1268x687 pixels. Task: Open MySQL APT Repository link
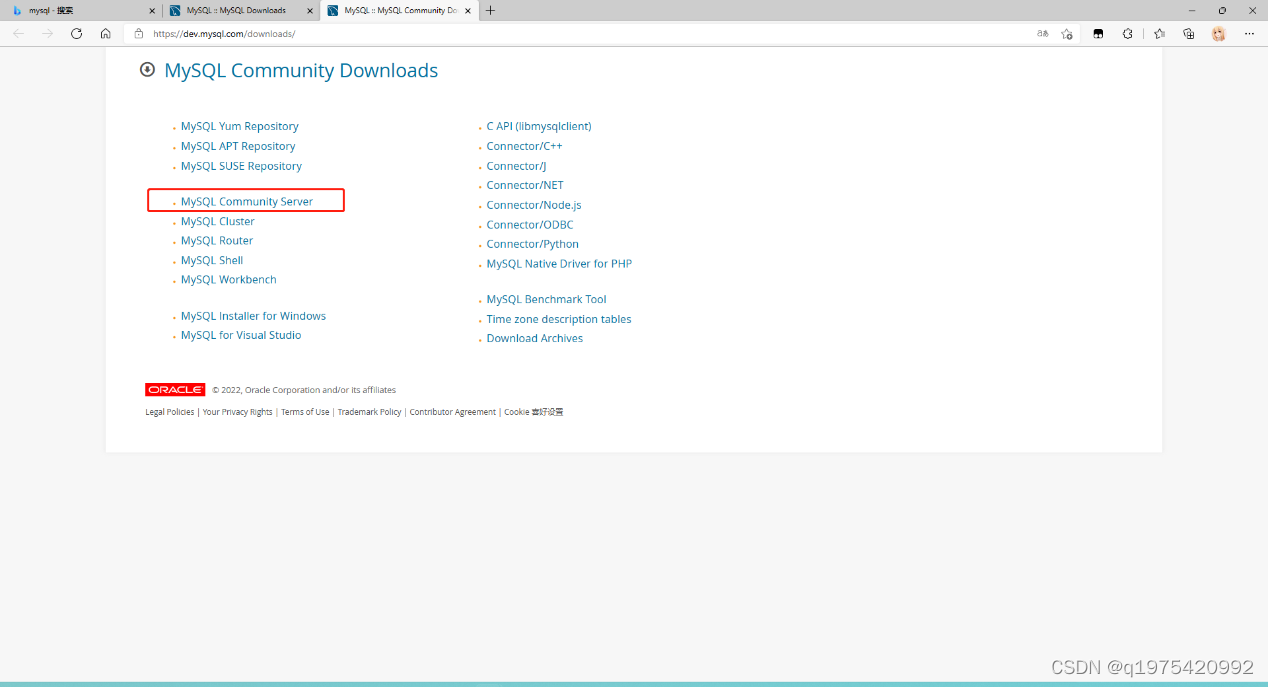pos(238,146)
